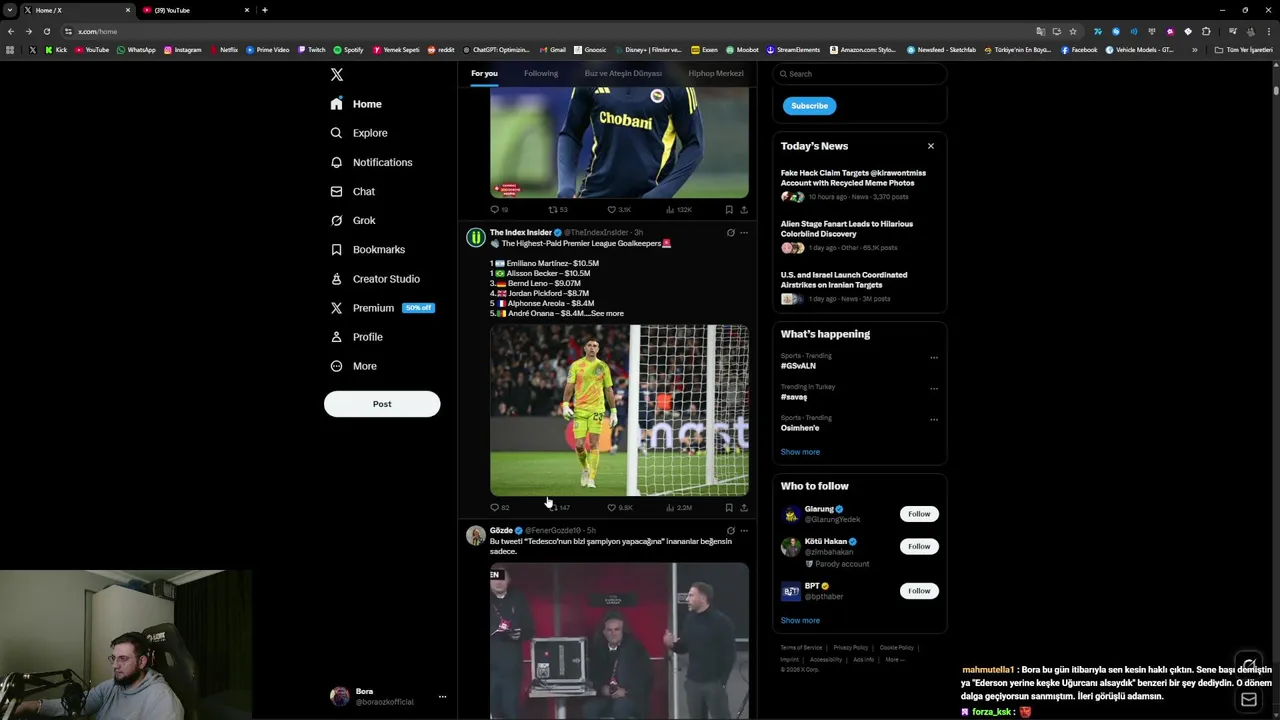Screen dimensions: 1280x720
Task: Open more options on Index Insider post
Action: [x=744, y=233]
